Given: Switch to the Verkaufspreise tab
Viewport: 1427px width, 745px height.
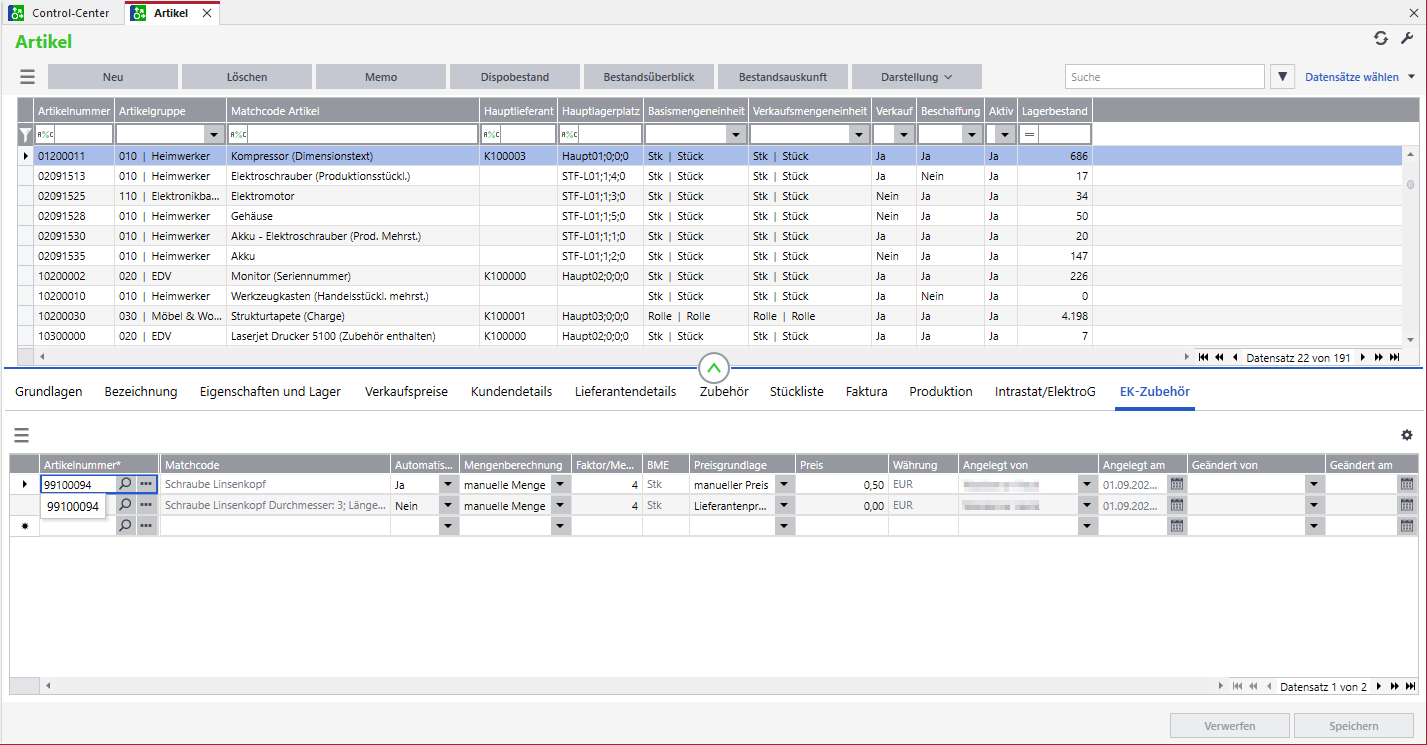Looking at the screenshot, I should click(406, 392).
